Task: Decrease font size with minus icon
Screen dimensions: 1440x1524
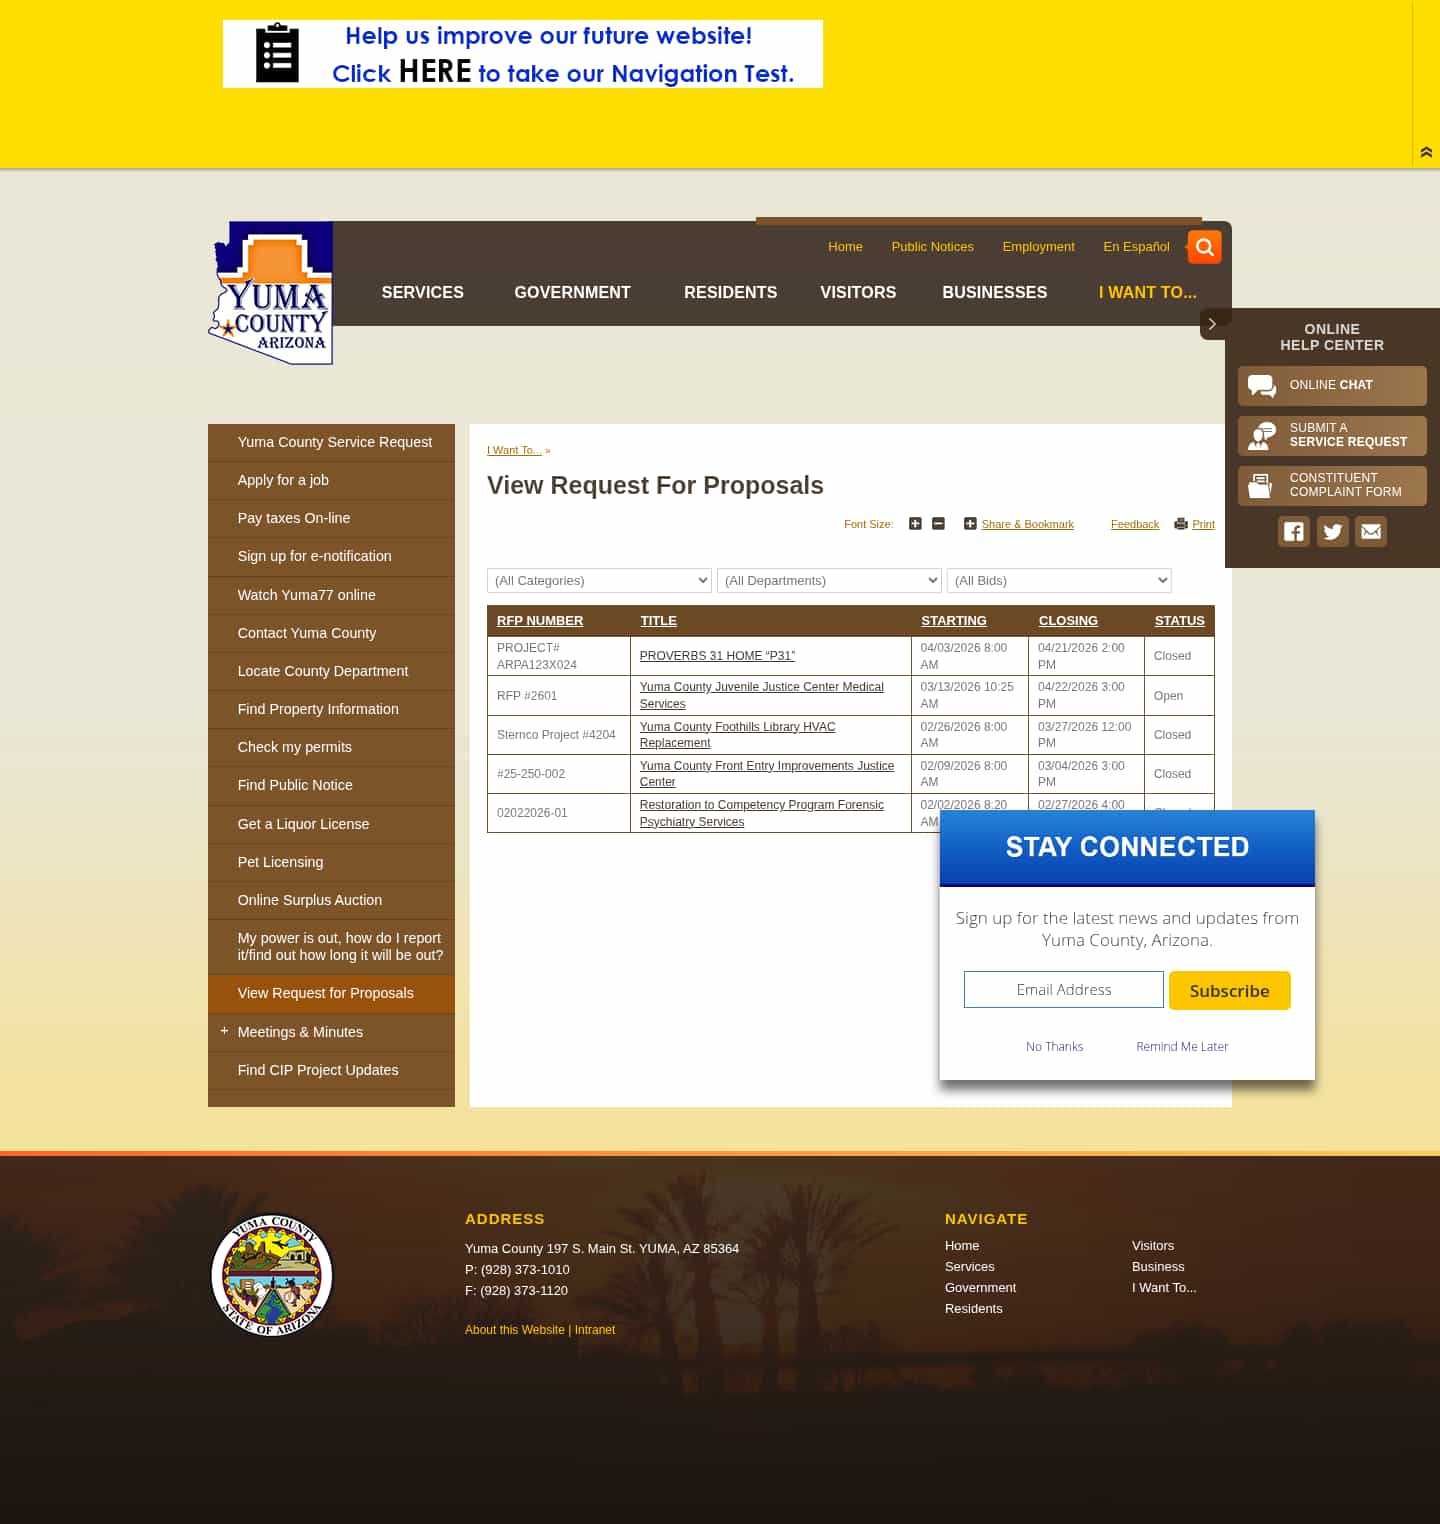Action: coord(937,523)
